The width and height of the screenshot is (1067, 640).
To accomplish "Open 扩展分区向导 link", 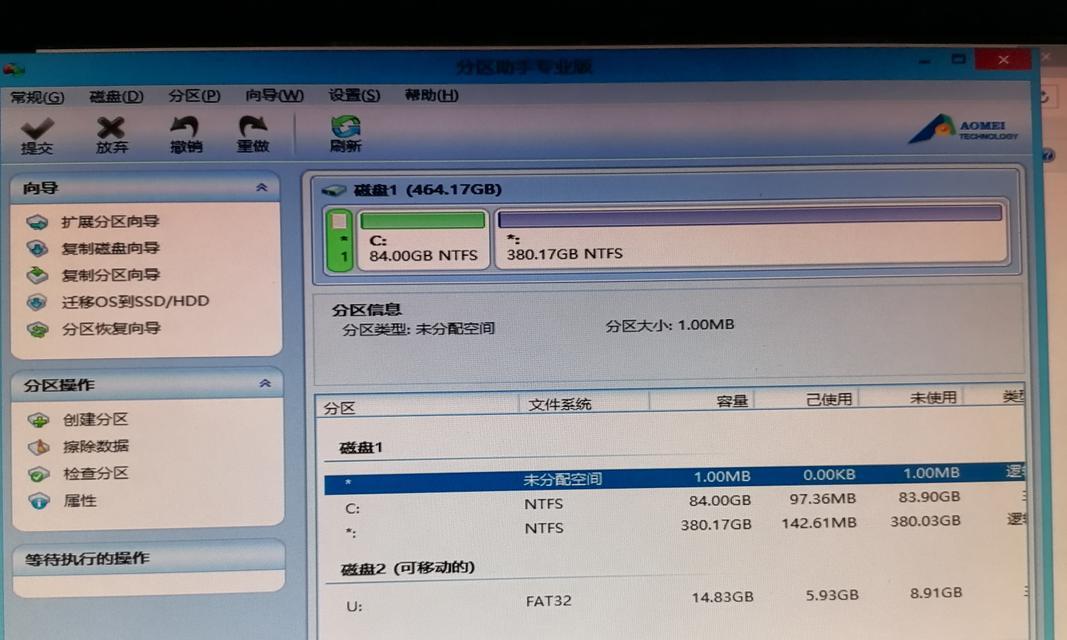I will point(110,222).
